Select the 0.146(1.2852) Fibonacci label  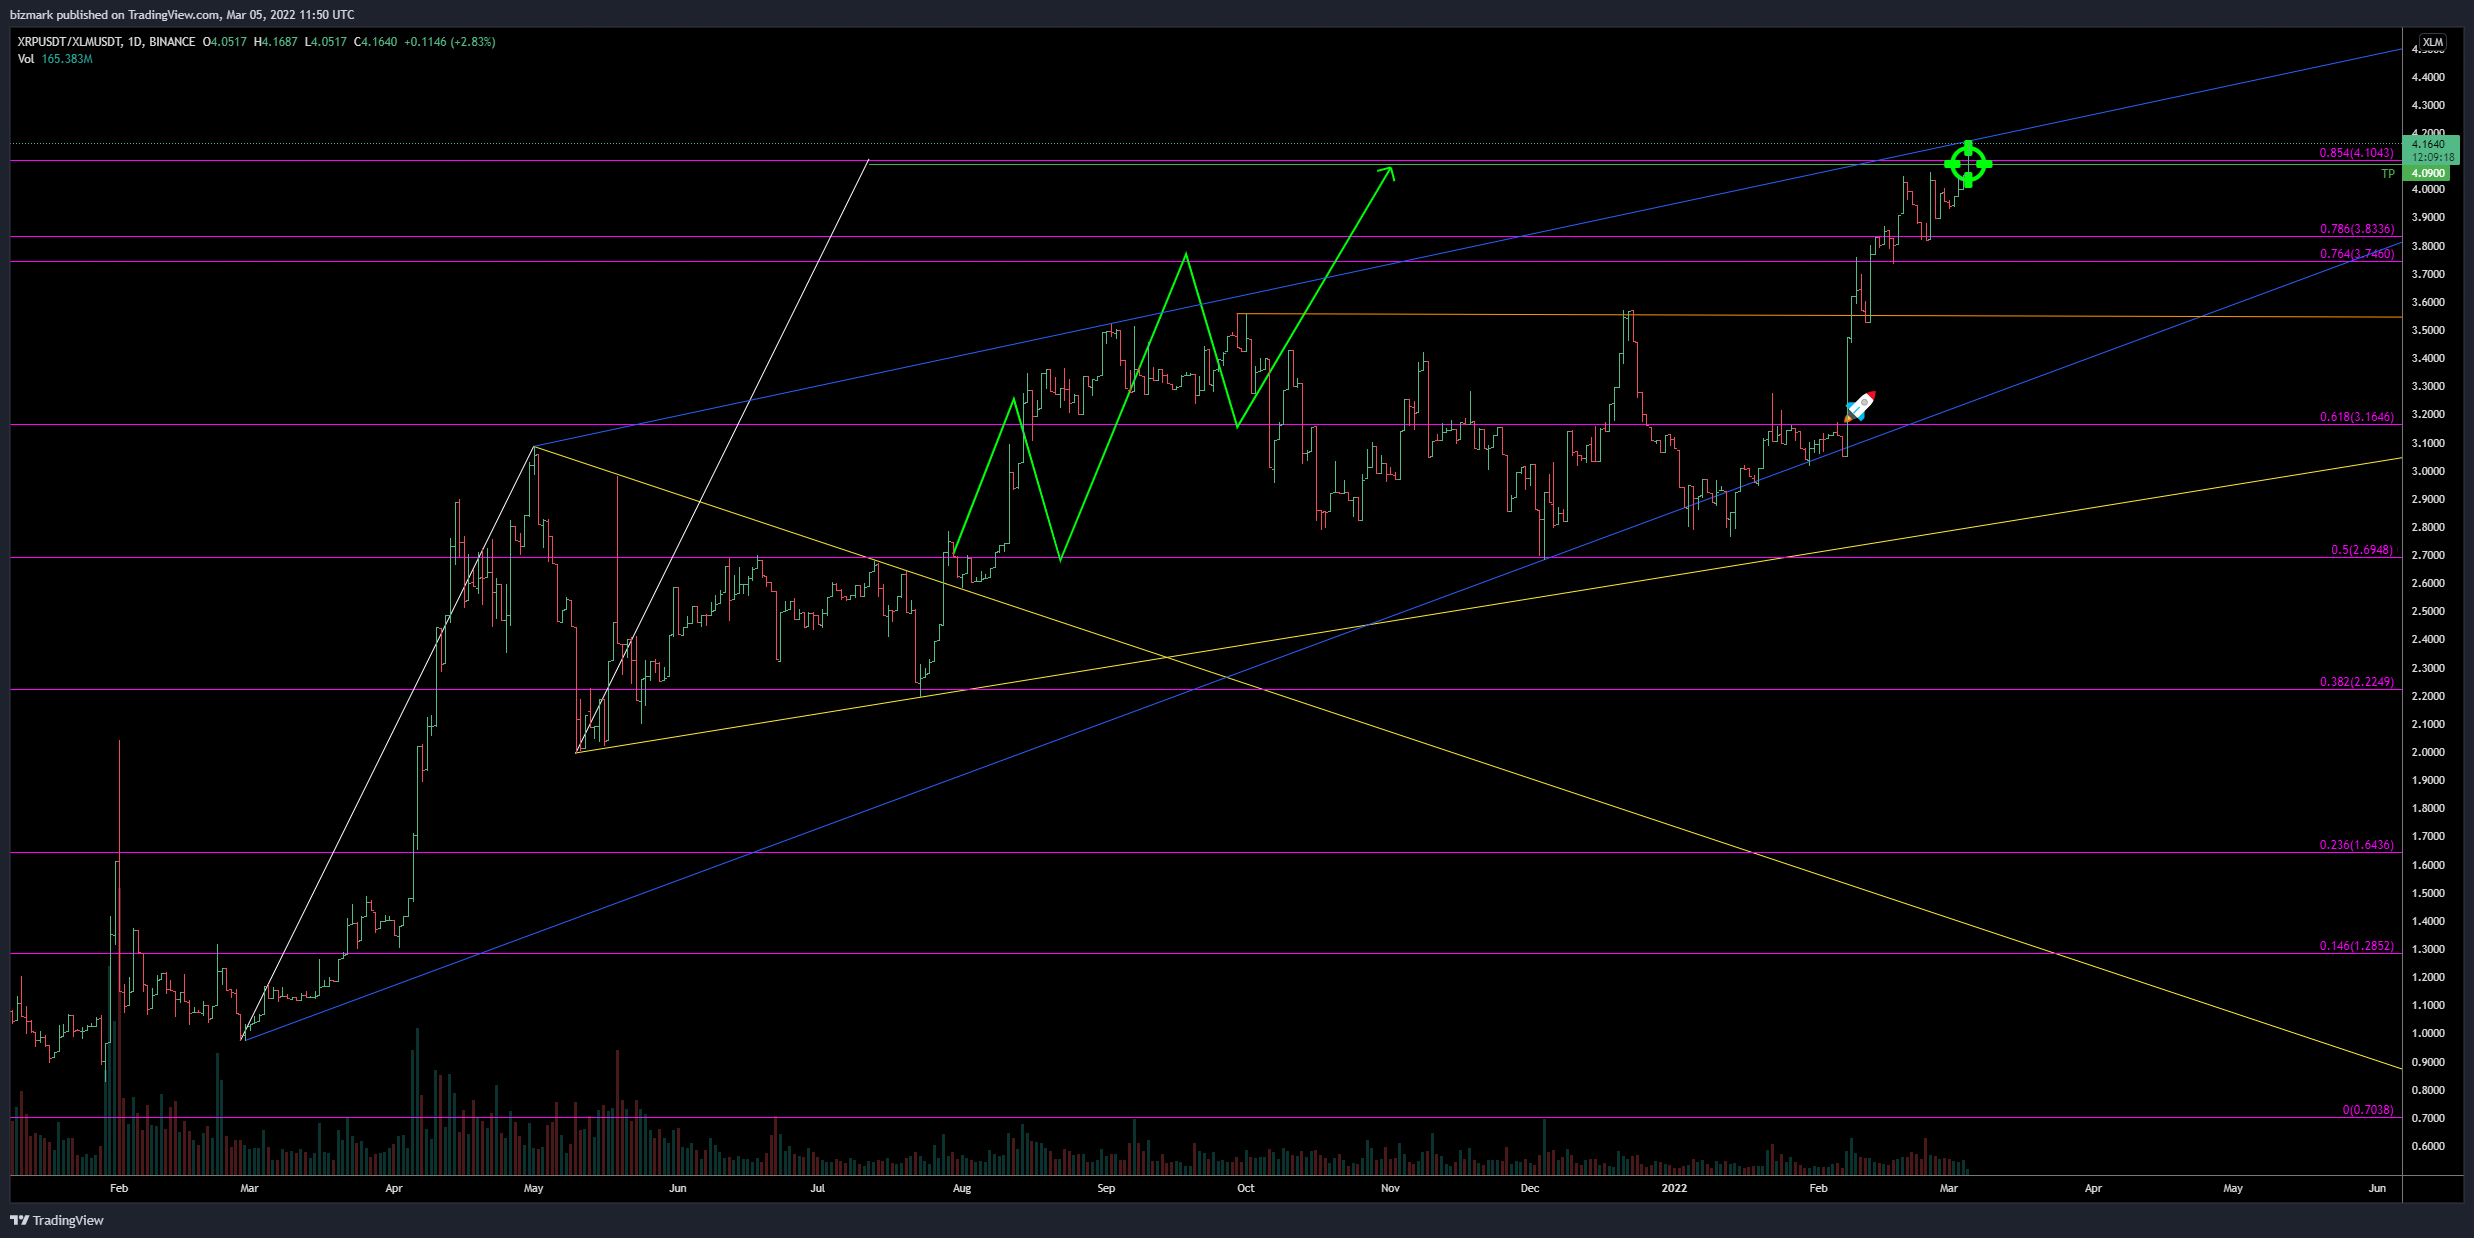pyautogui.click(x=2357, y=946)
